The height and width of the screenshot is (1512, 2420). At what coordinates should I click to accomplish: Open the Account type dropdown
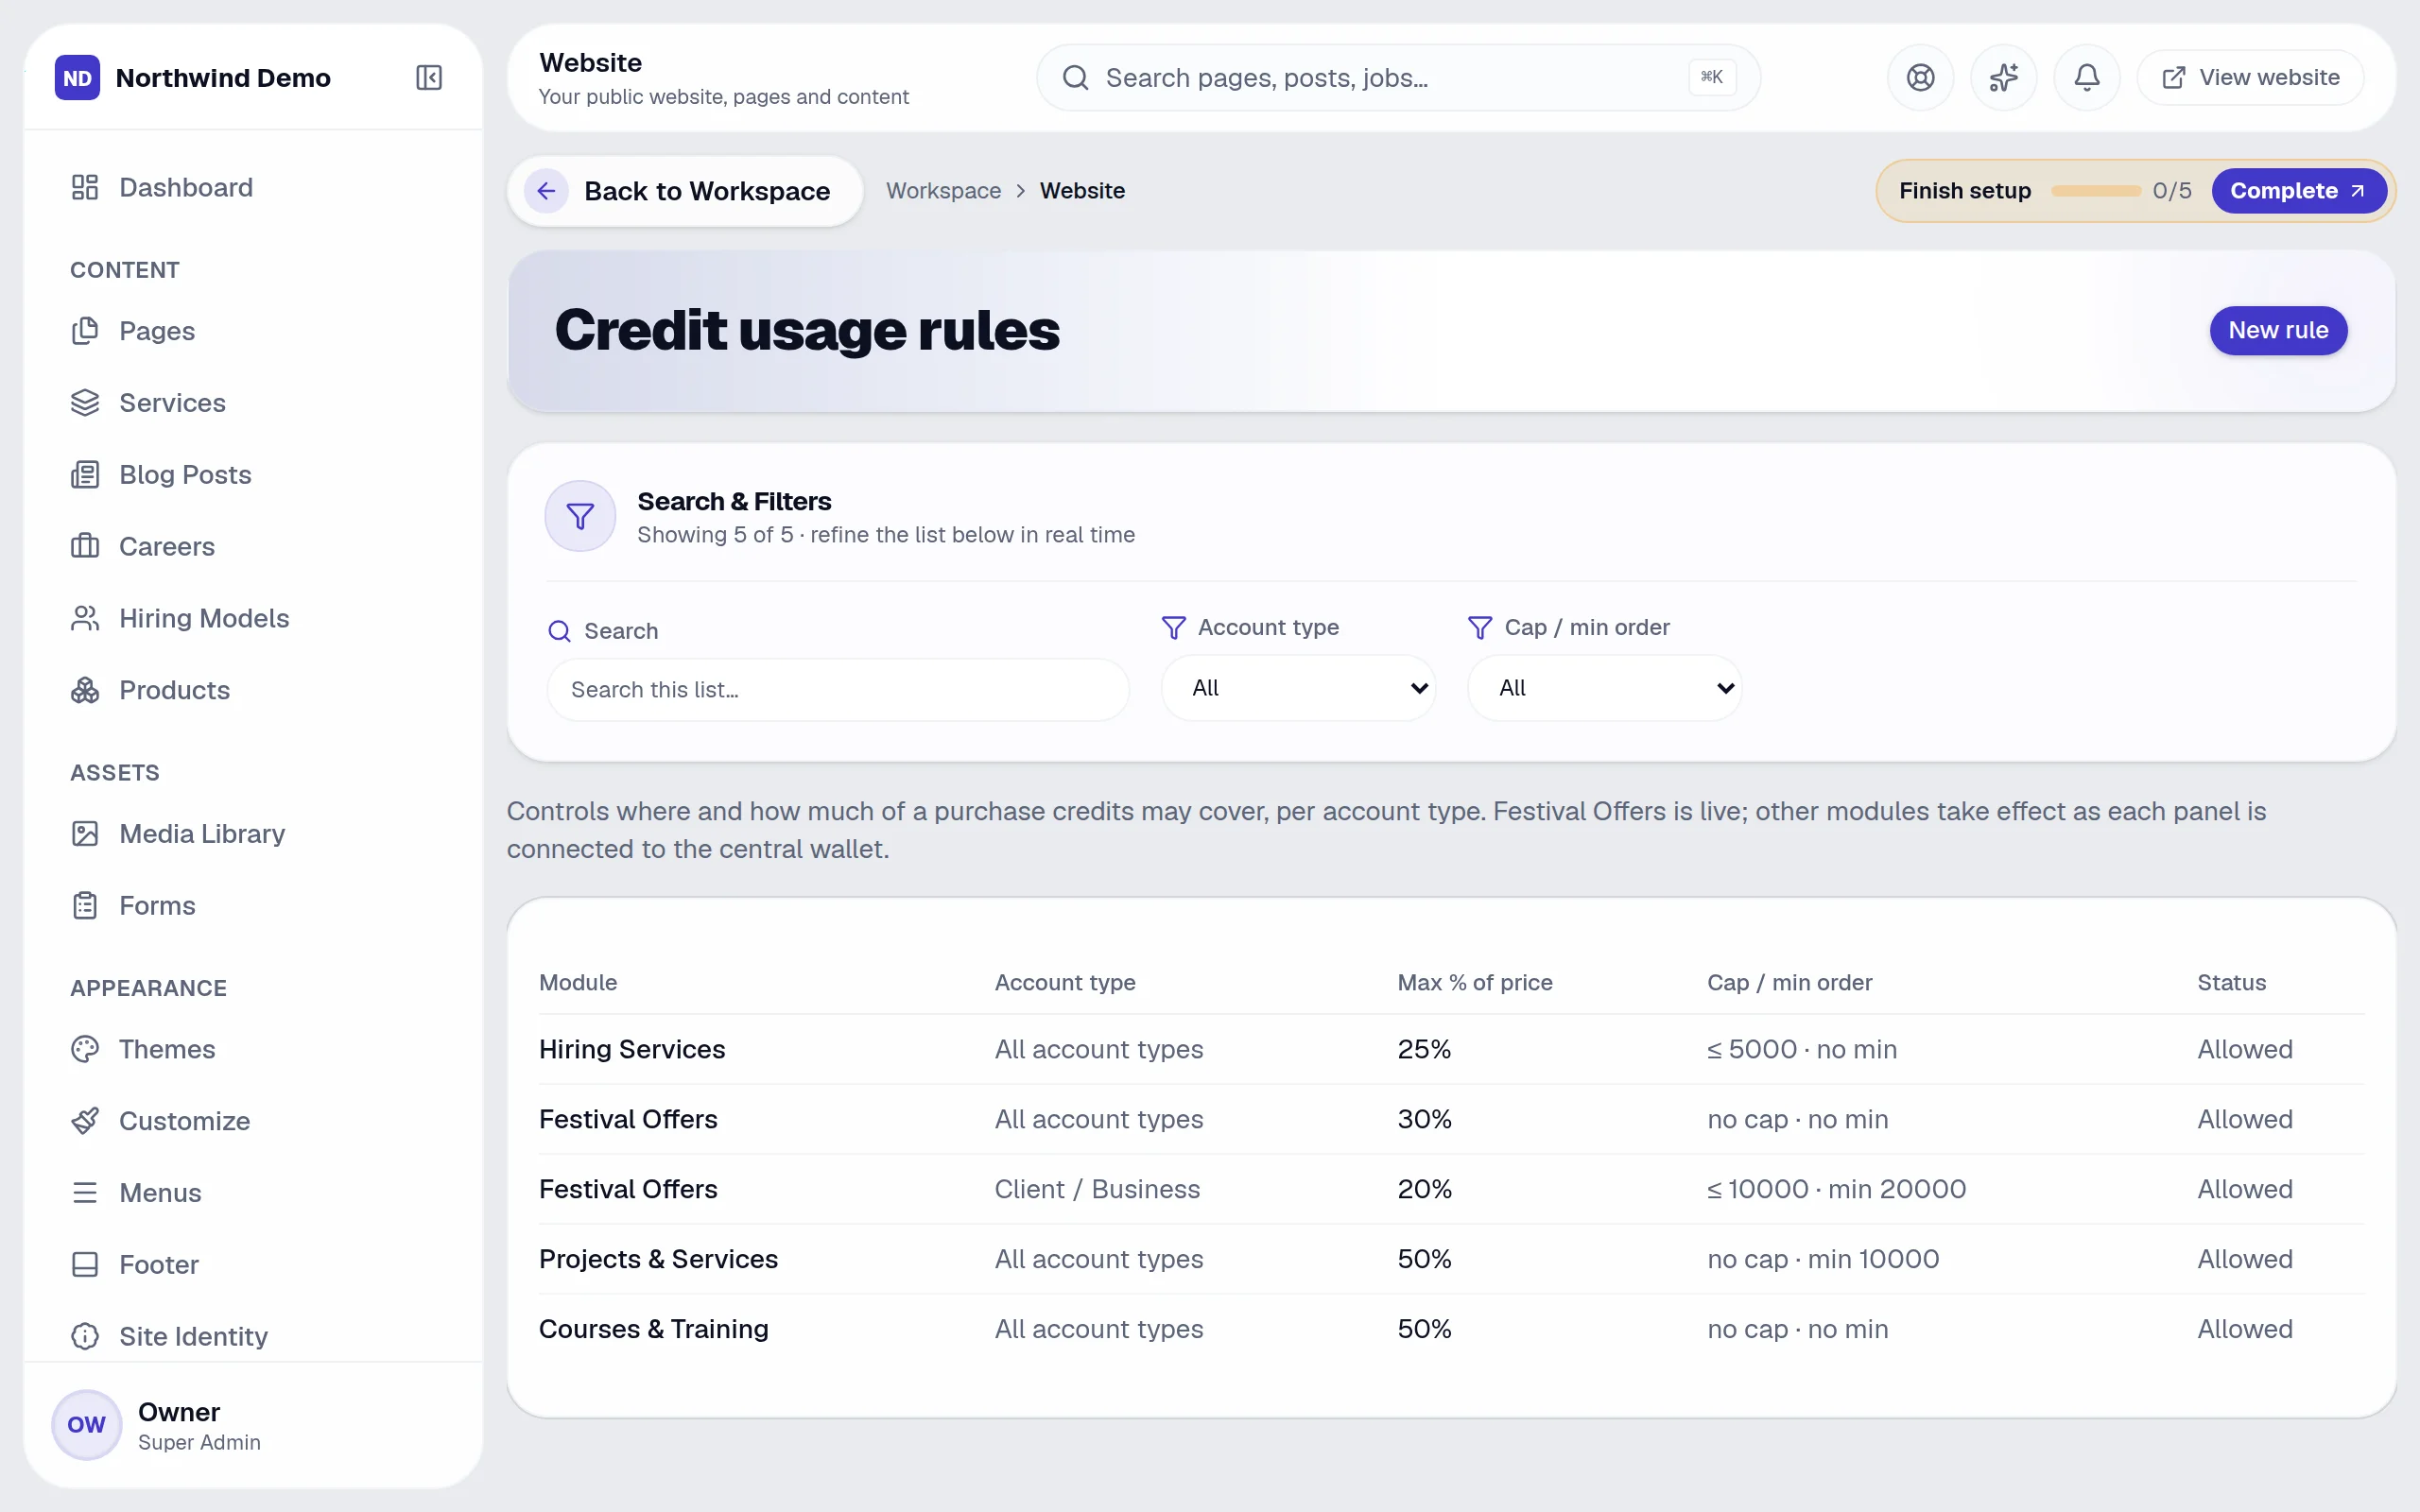pos(1298,688)
